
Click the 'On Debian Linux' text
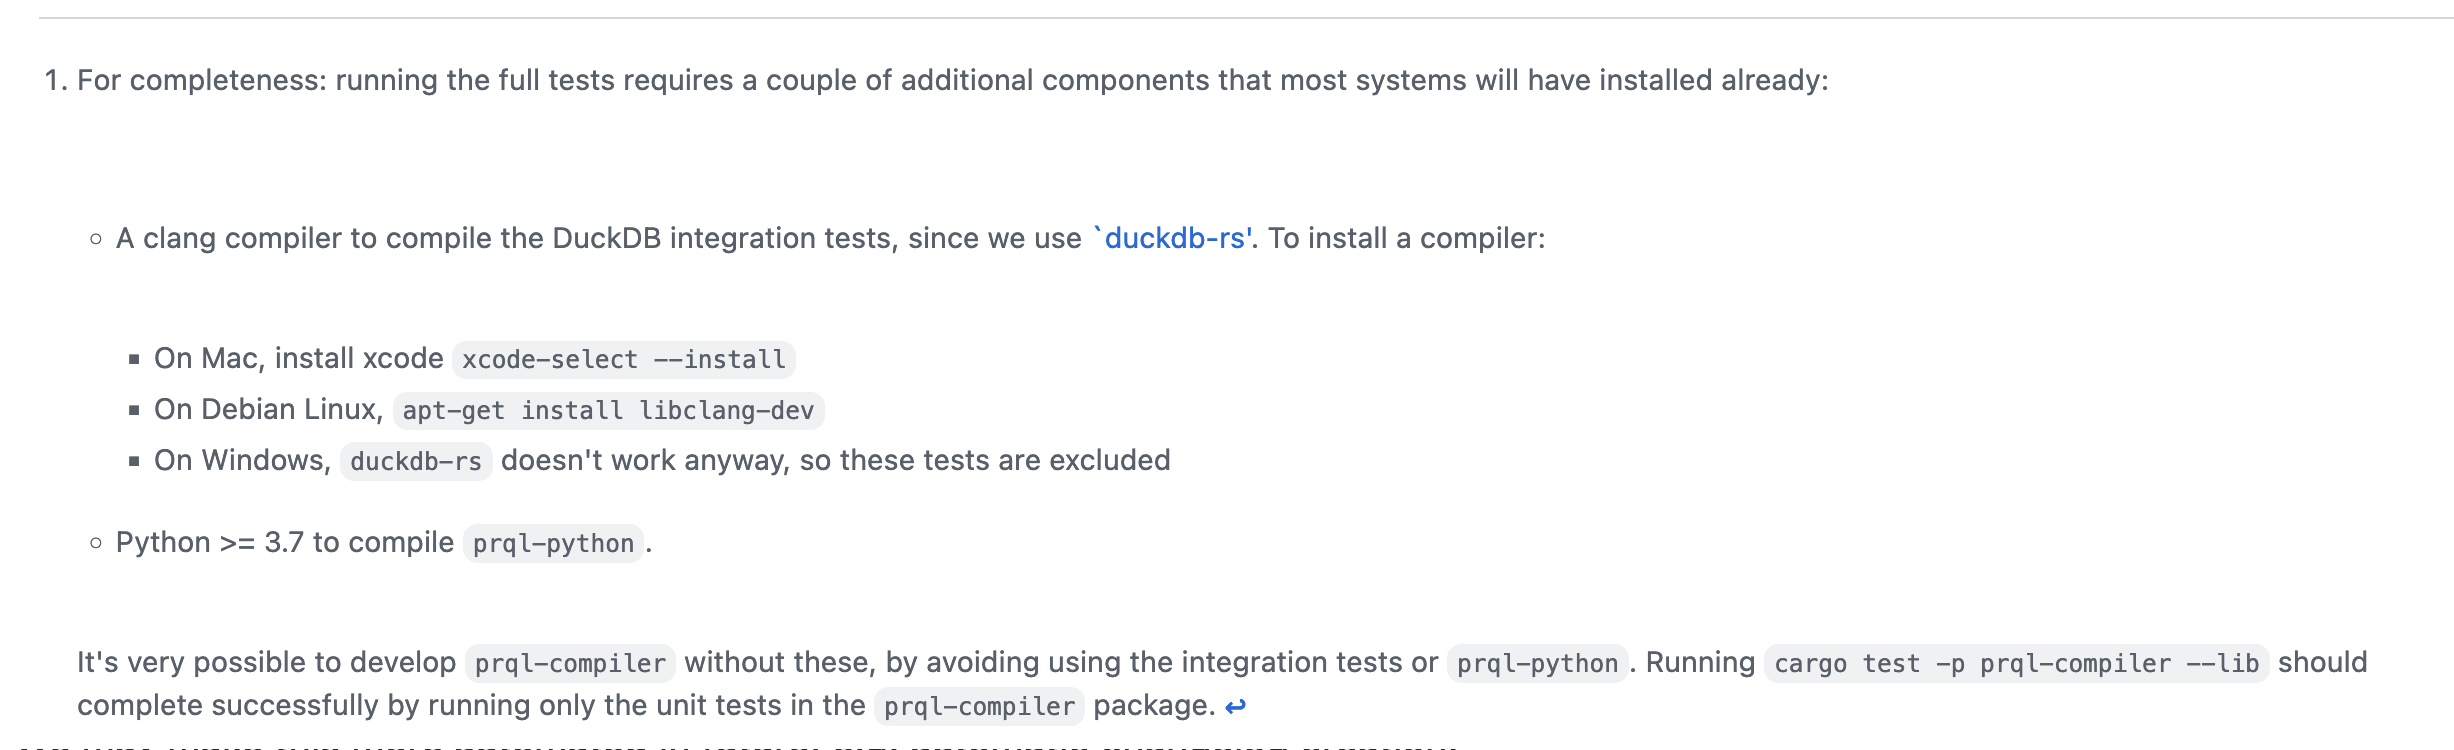(268, 409)
